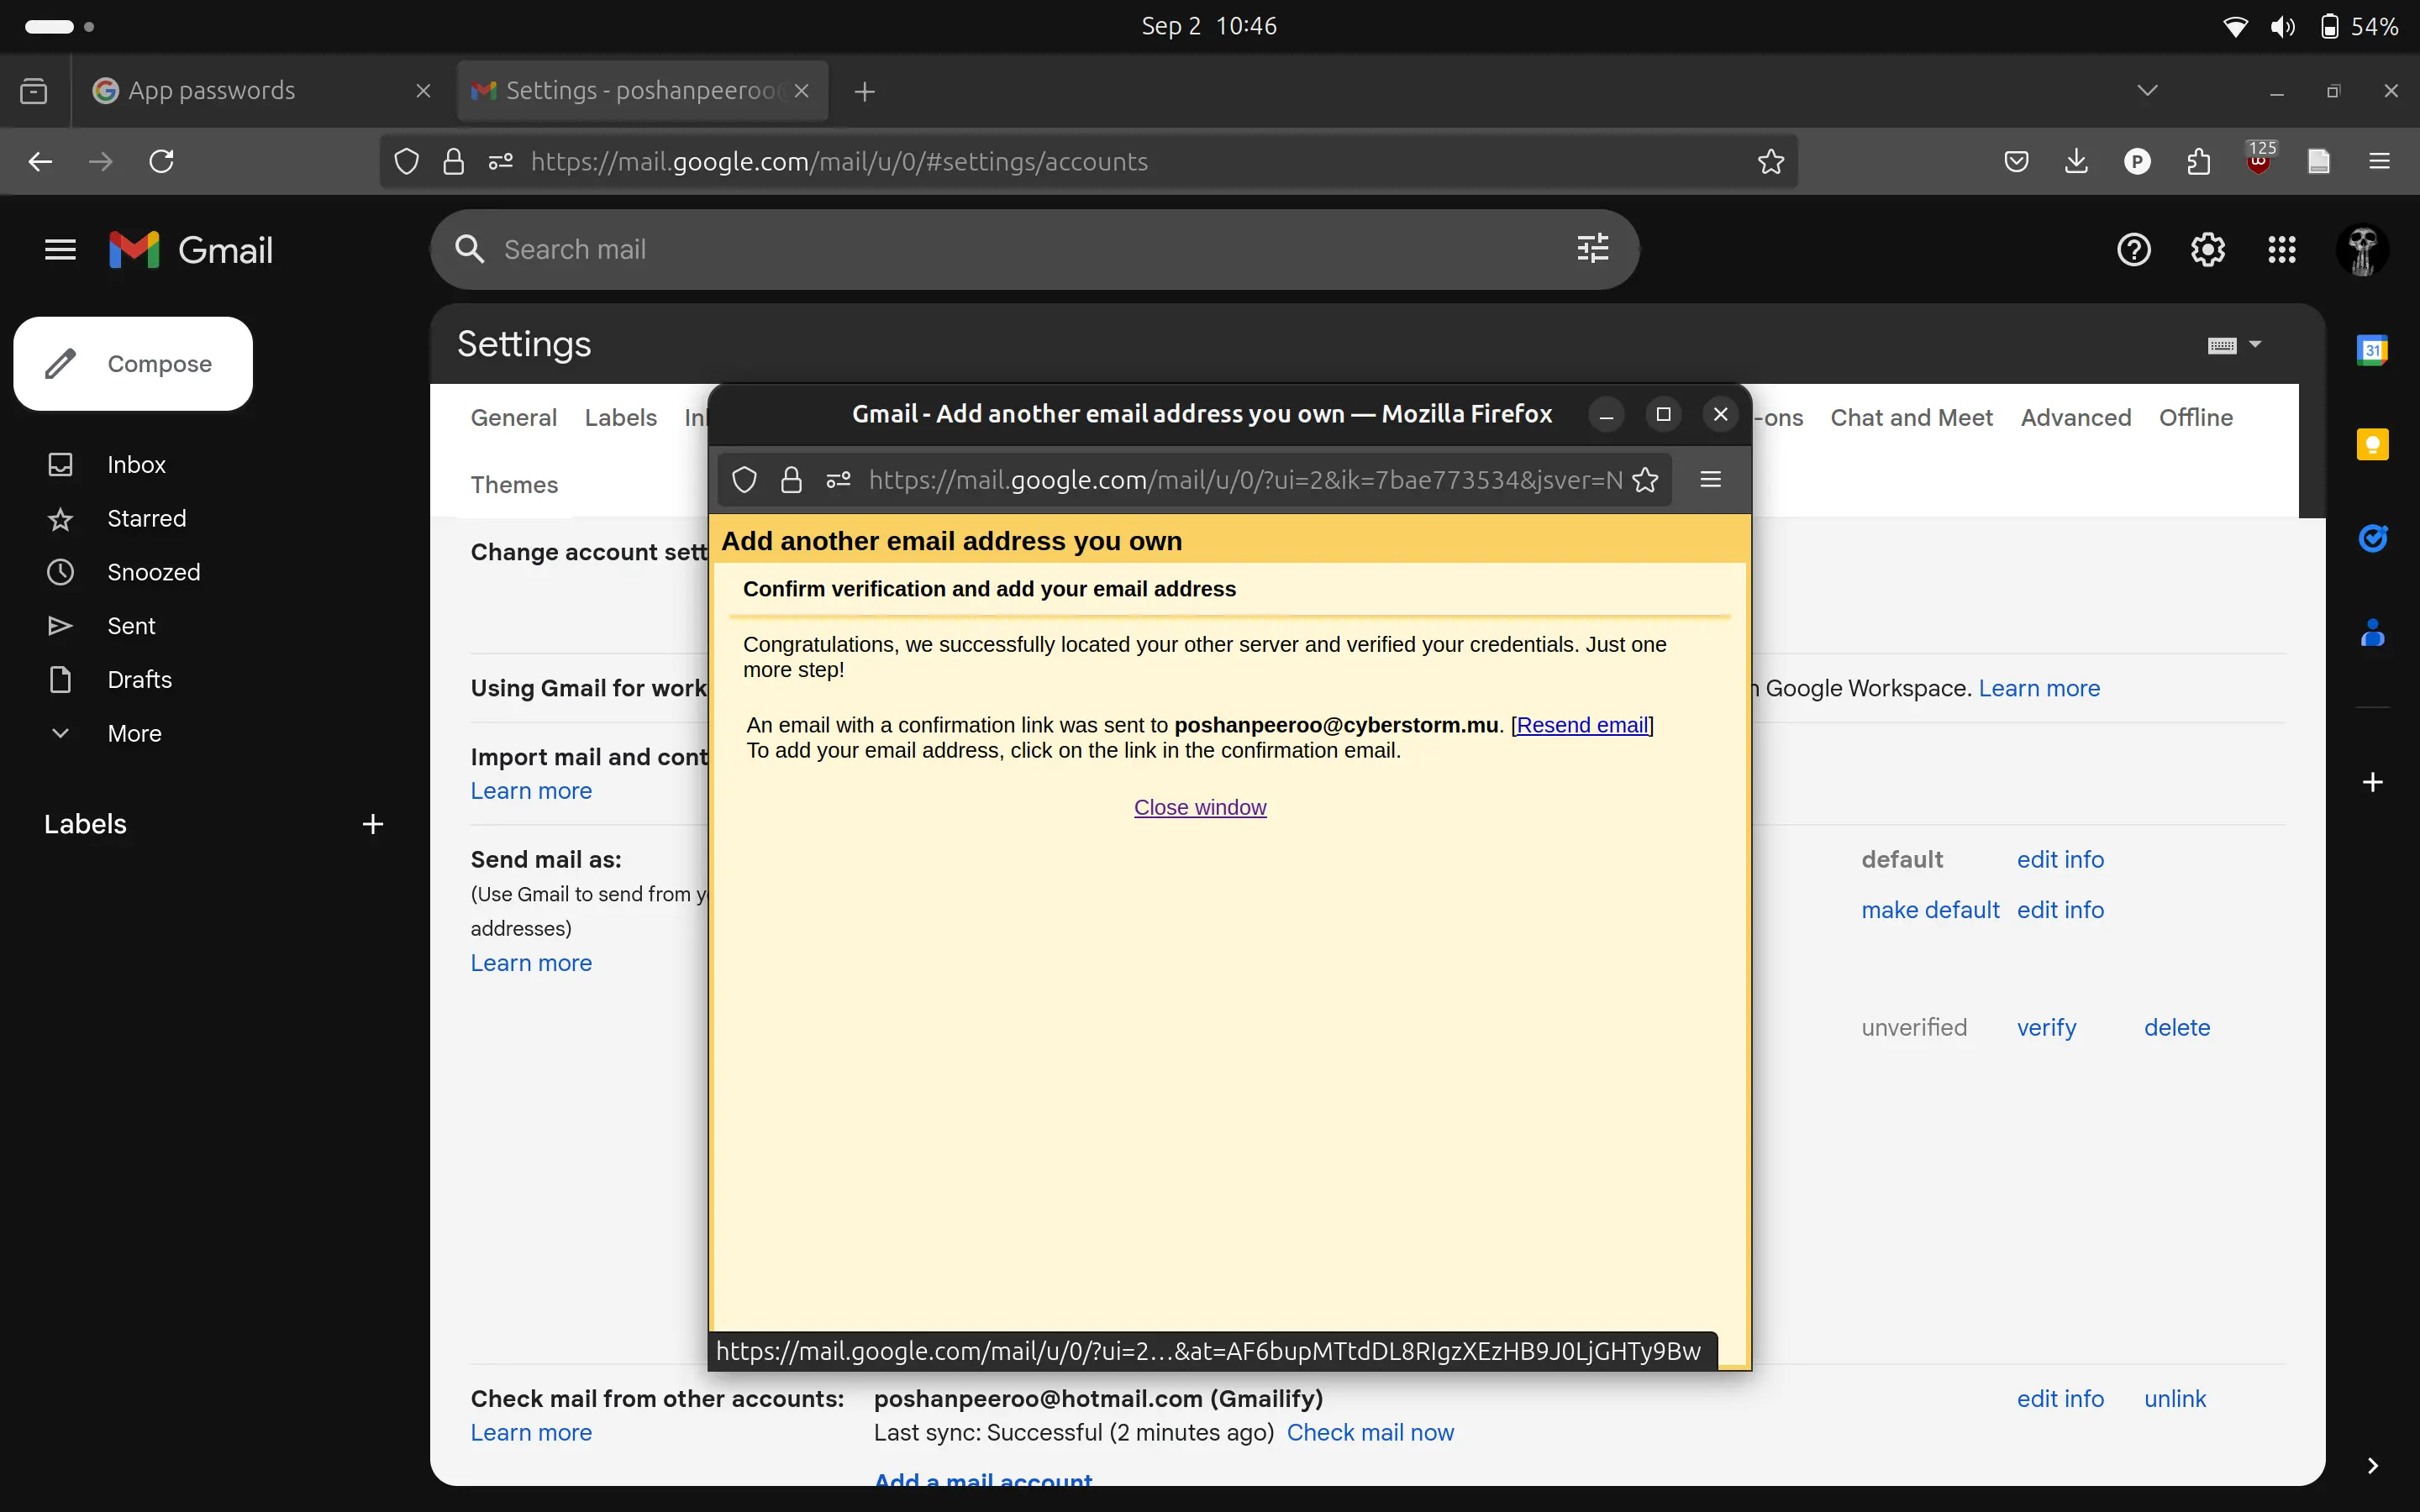Open system volume indicator in top bar
The width and height of the screenshot is (2420, 1512).
click(2282, 26)
